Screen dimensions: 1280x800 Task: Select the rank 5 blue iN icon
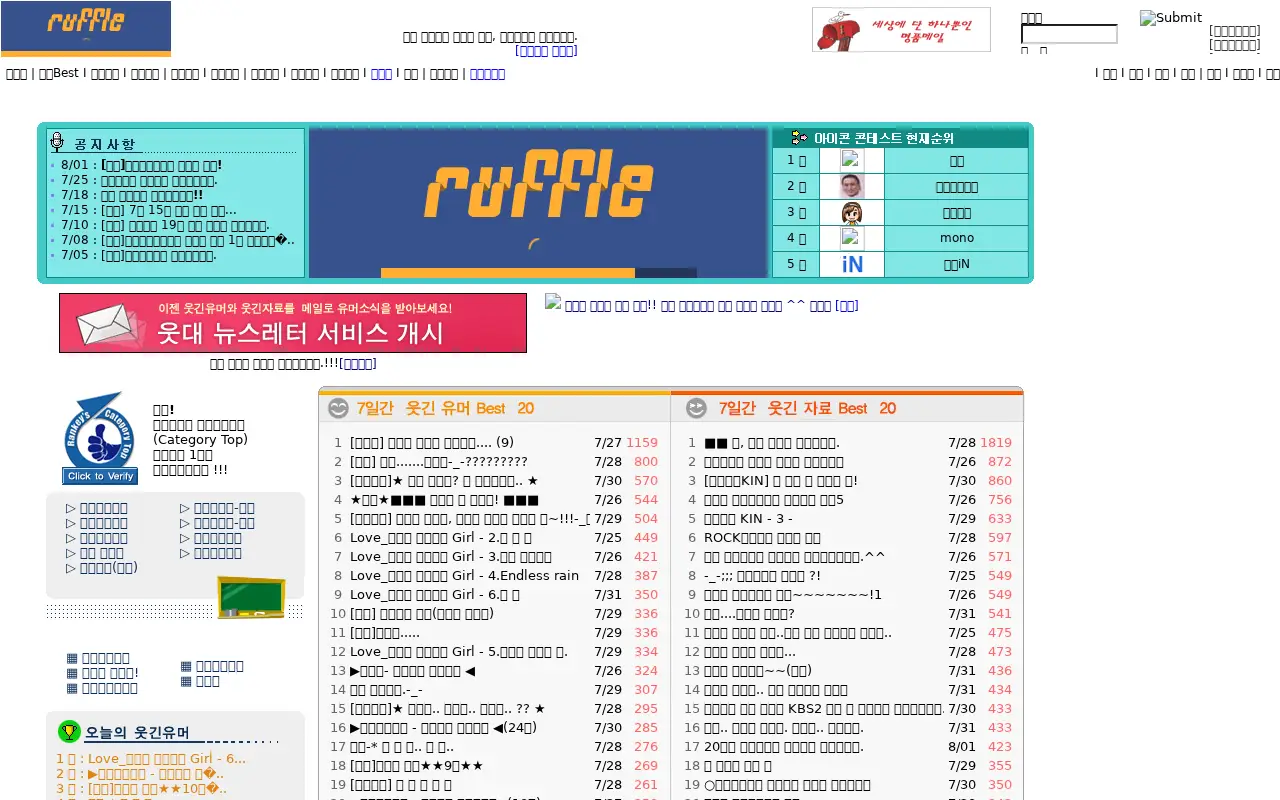coord(852,264)
